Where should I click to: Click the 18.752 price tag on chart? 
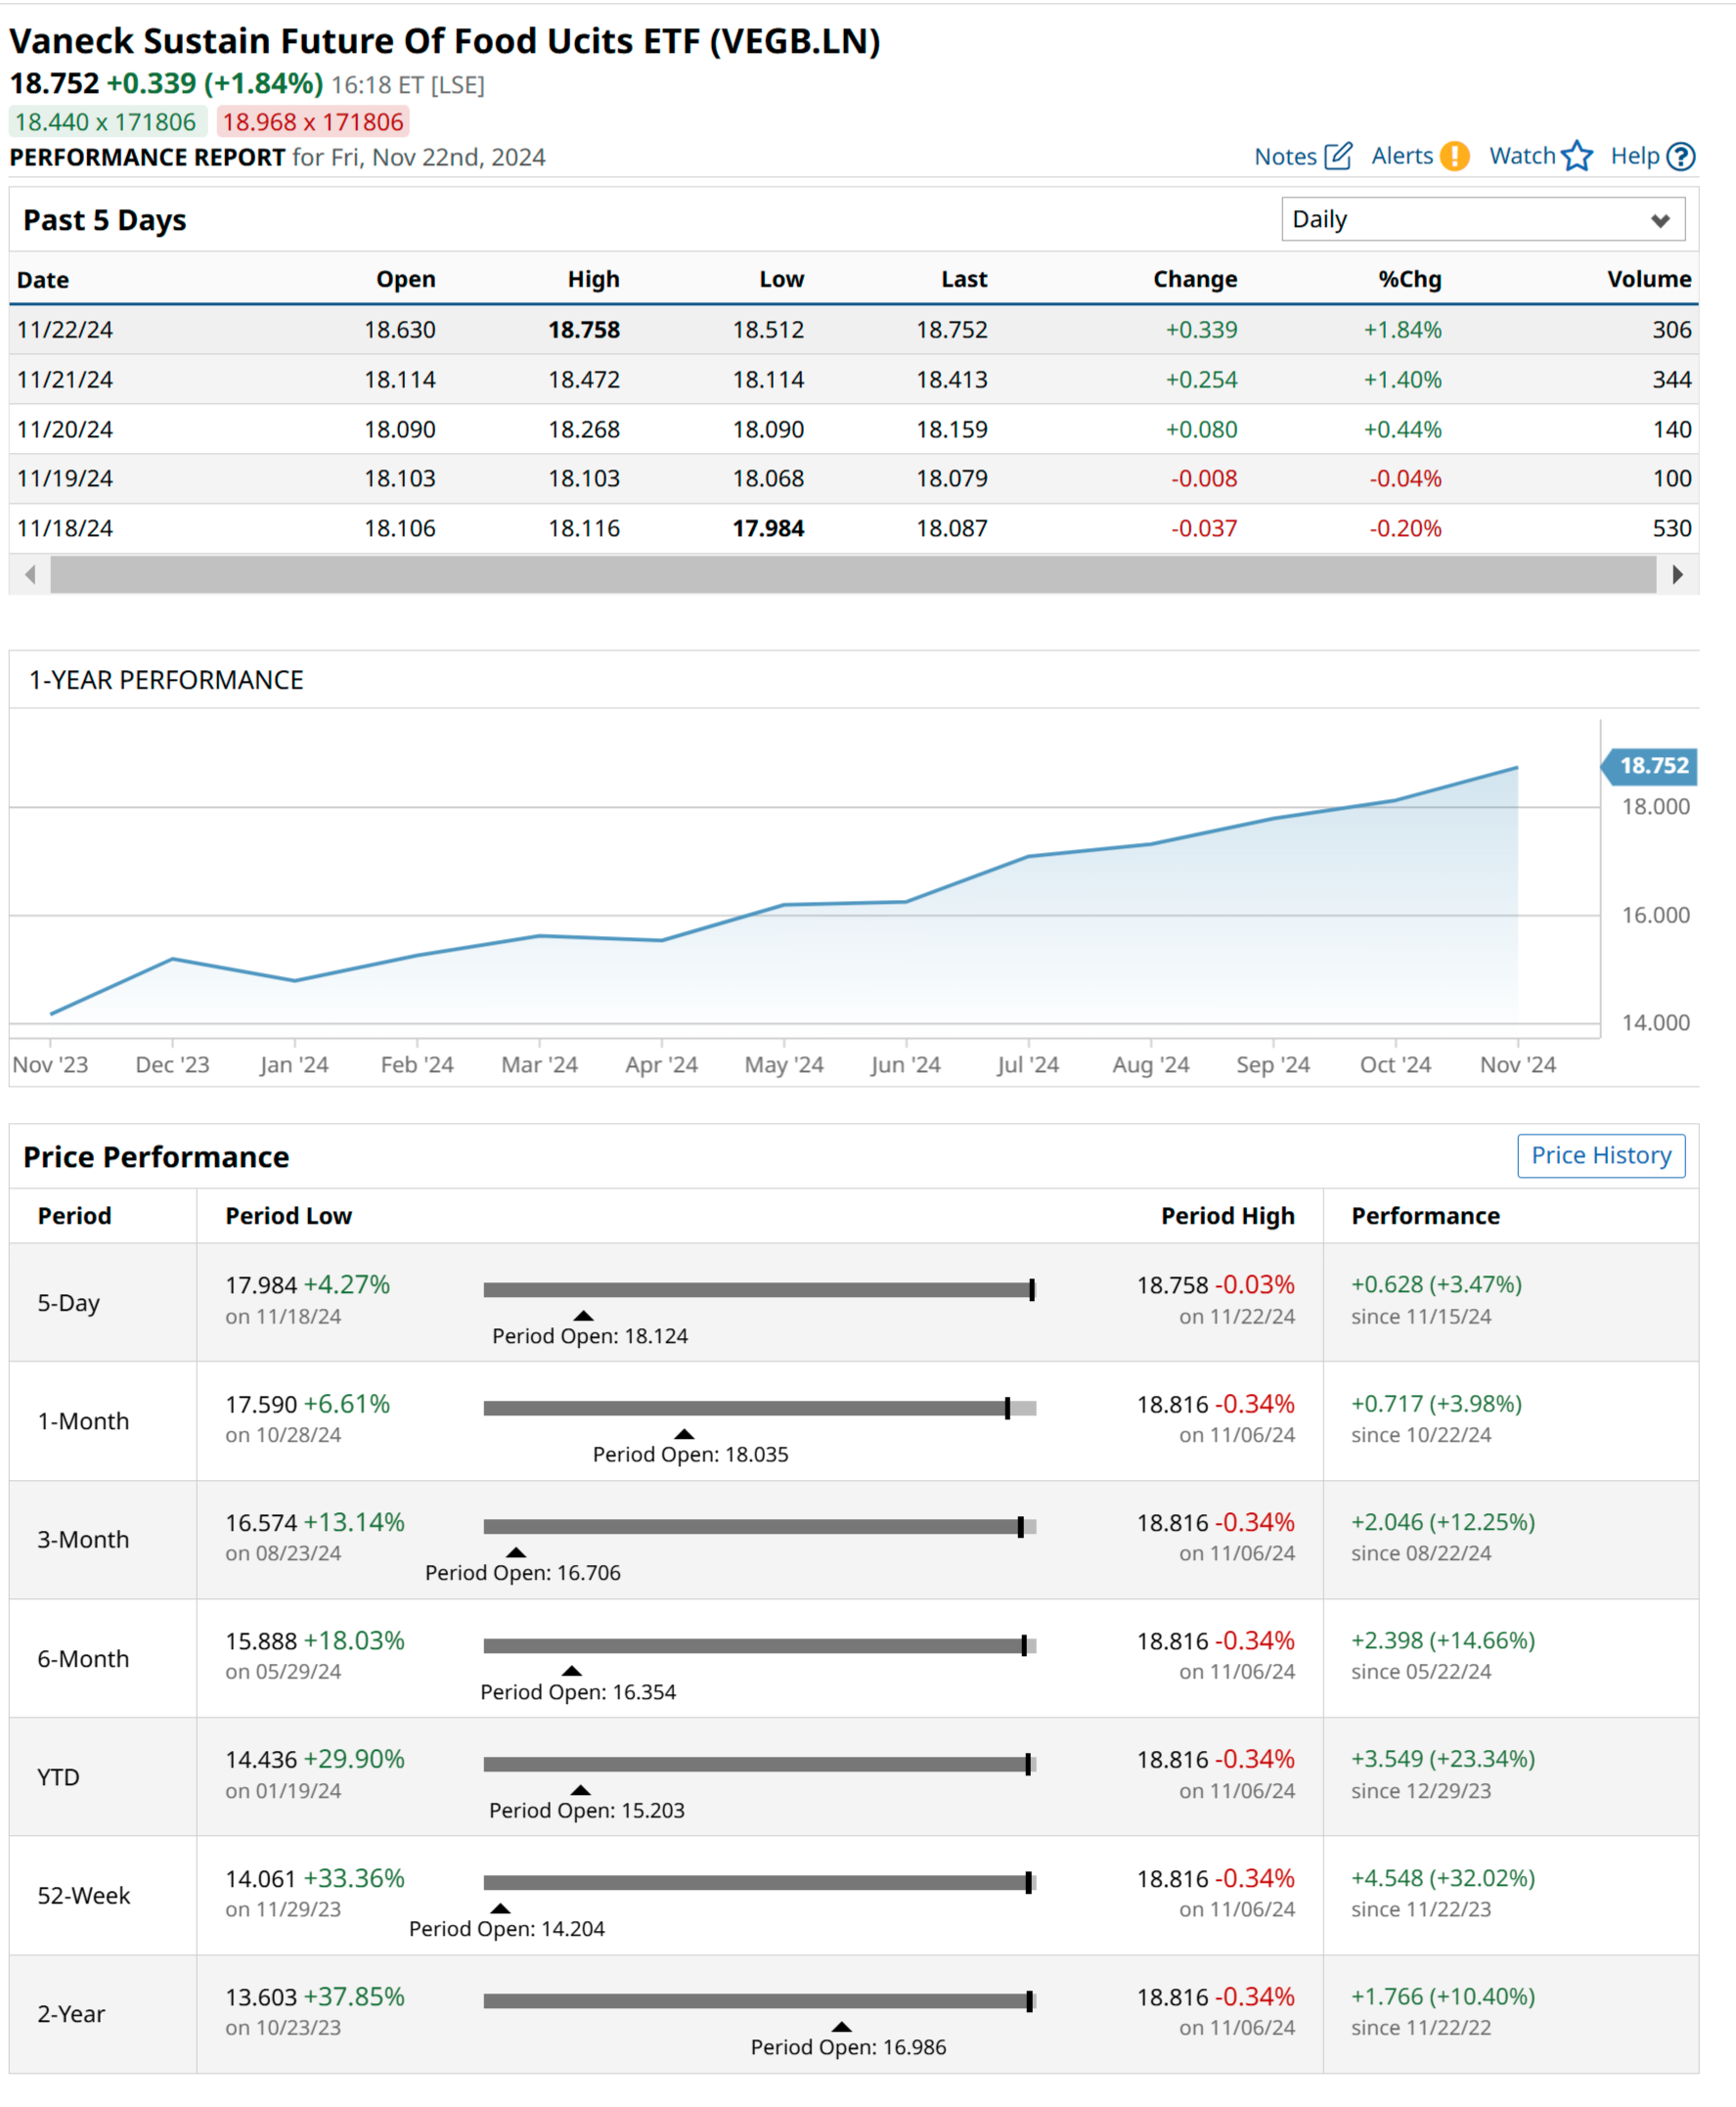(1649, 765)
